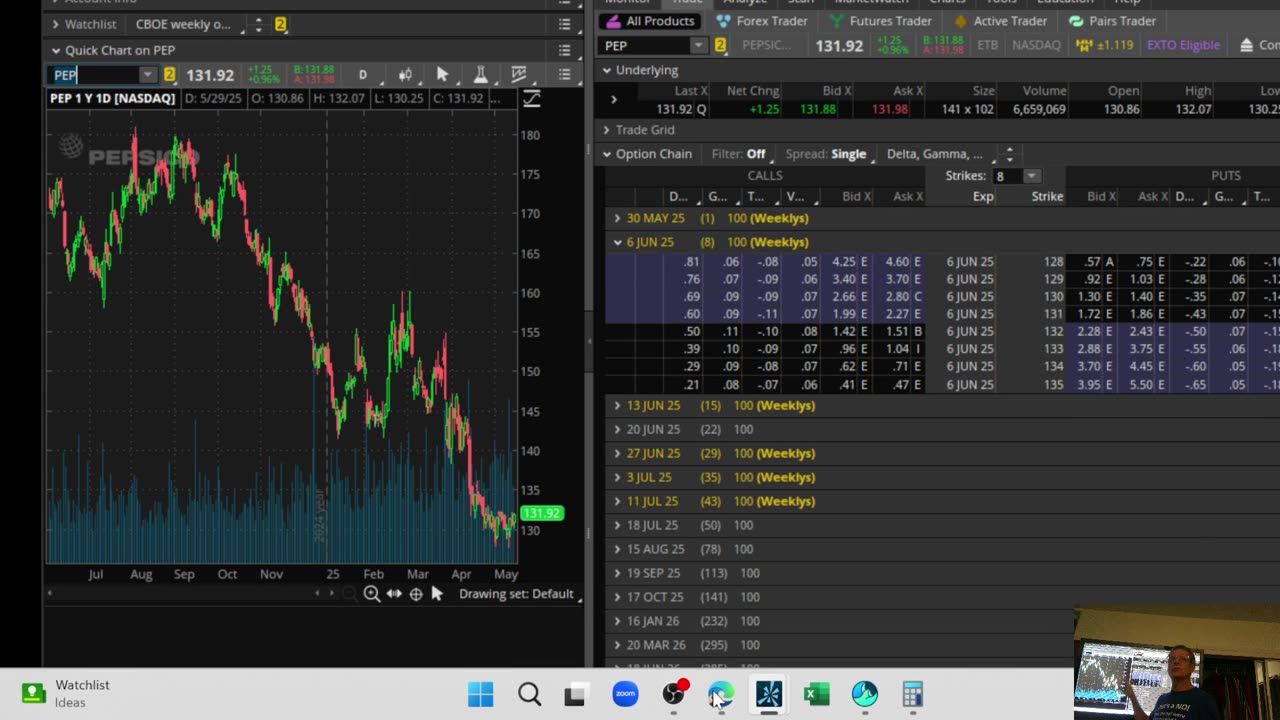Click the cursor arrow icon below the chart
The width and height of the screenshot is (1280, 720).
(x=437, y=594)
